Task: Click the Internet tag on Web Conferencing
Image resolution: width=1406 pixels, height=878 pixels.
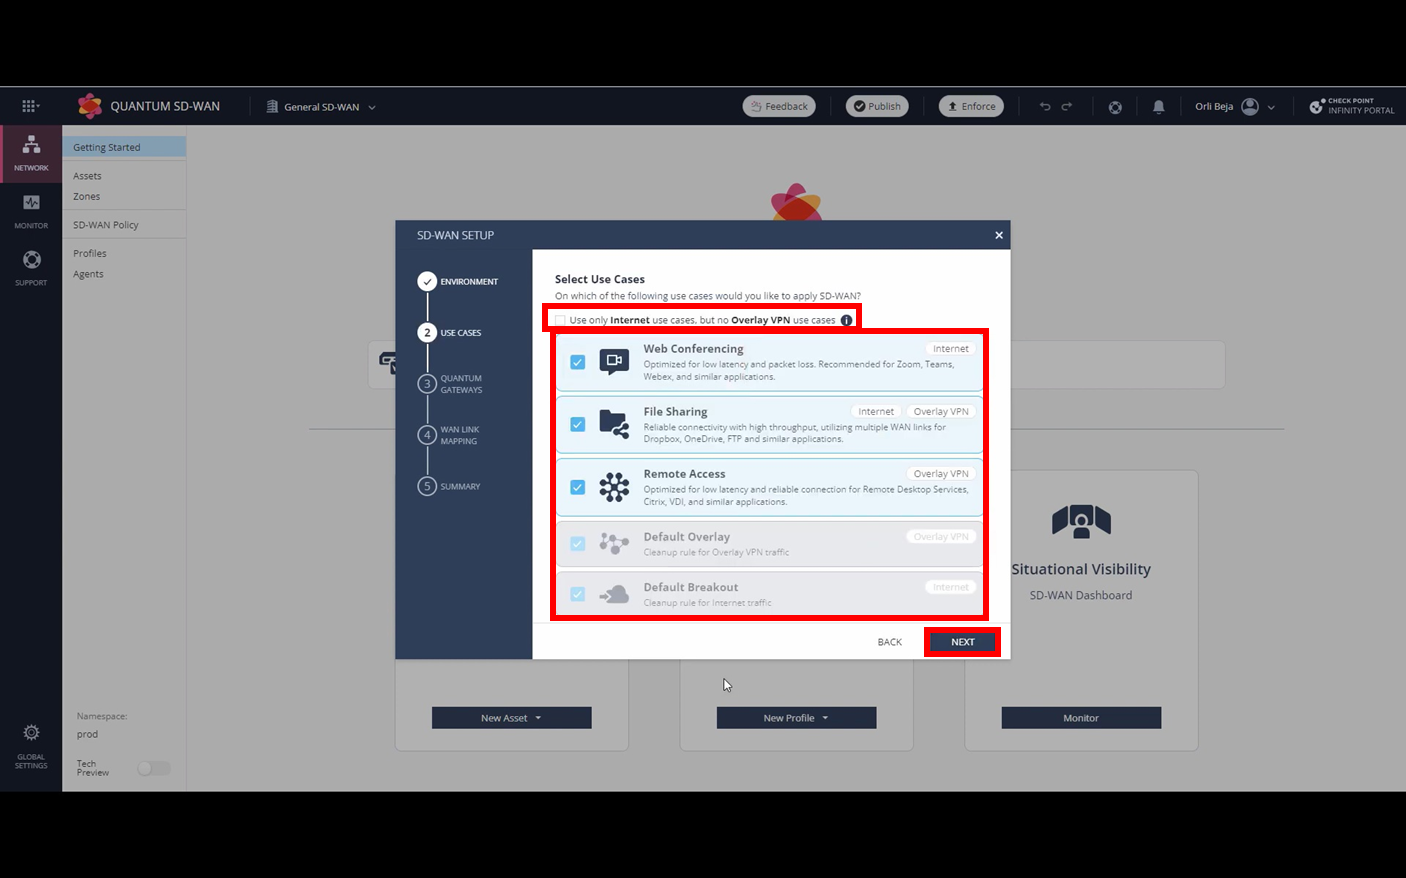Action: pos(951,349)
